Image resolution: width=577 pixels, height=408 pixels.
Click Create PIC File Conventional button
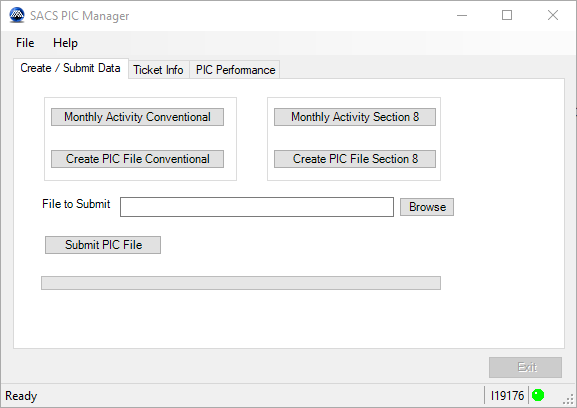[x=137, y=159]
